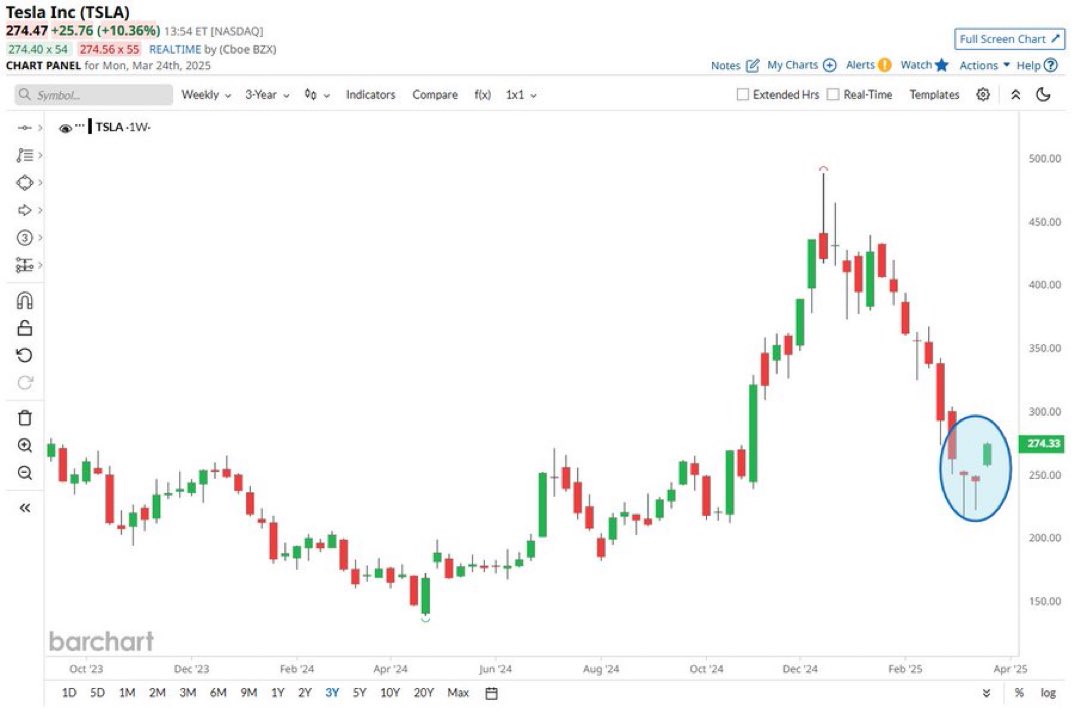Image resolution: width=1074 pixels, height=713 pixels.
Task: Select the 3M range
Action: tap(188, 693)
